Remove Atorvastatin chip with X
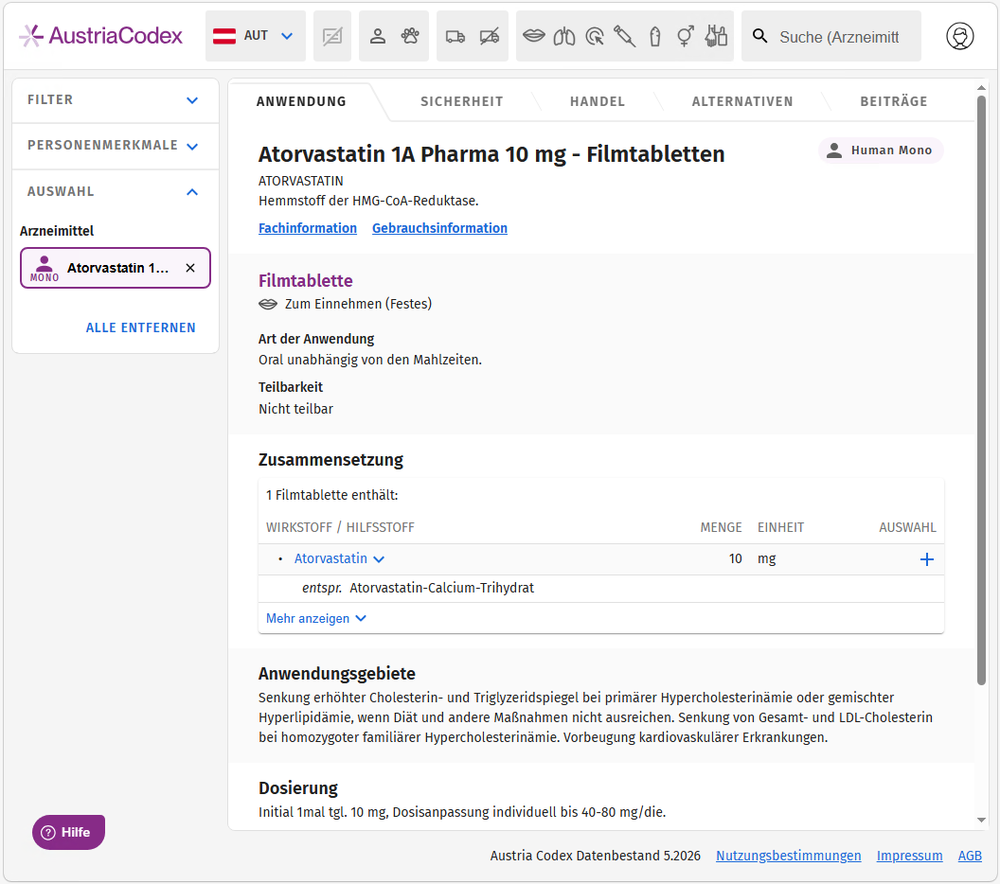 point(190,268)
